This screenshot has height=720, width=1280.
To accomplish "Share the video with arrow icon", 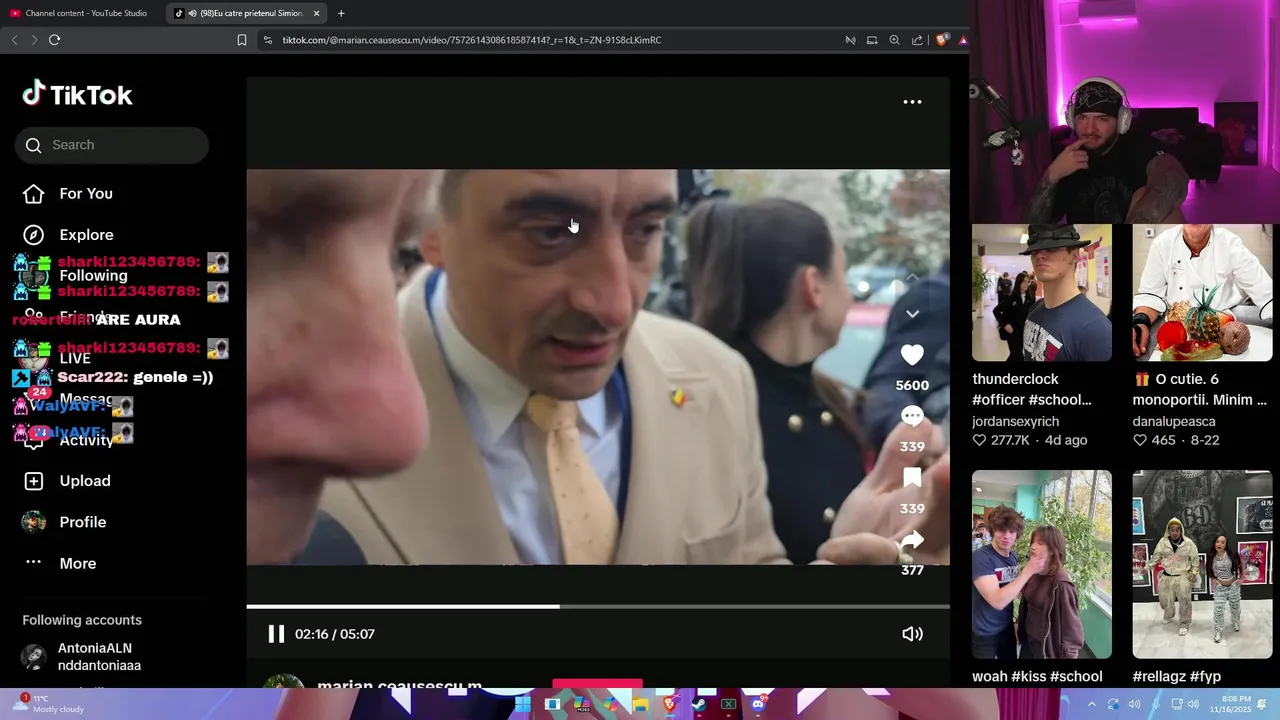I will [x=912, y=540].
